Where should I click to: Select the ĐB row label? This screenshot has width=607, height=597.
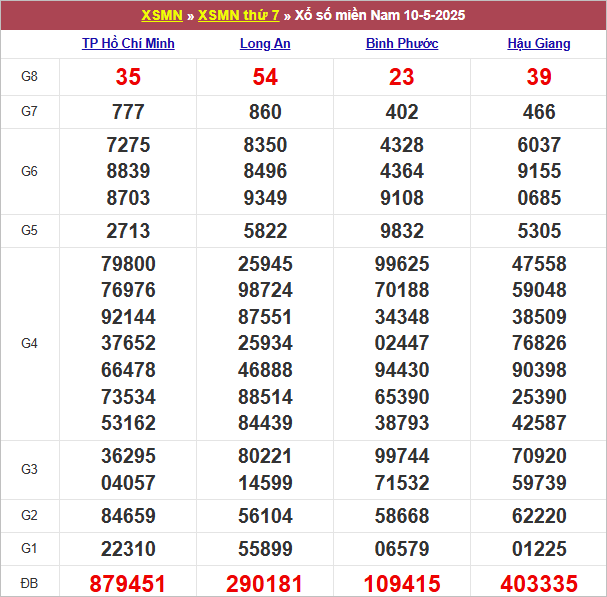point(29,583)
